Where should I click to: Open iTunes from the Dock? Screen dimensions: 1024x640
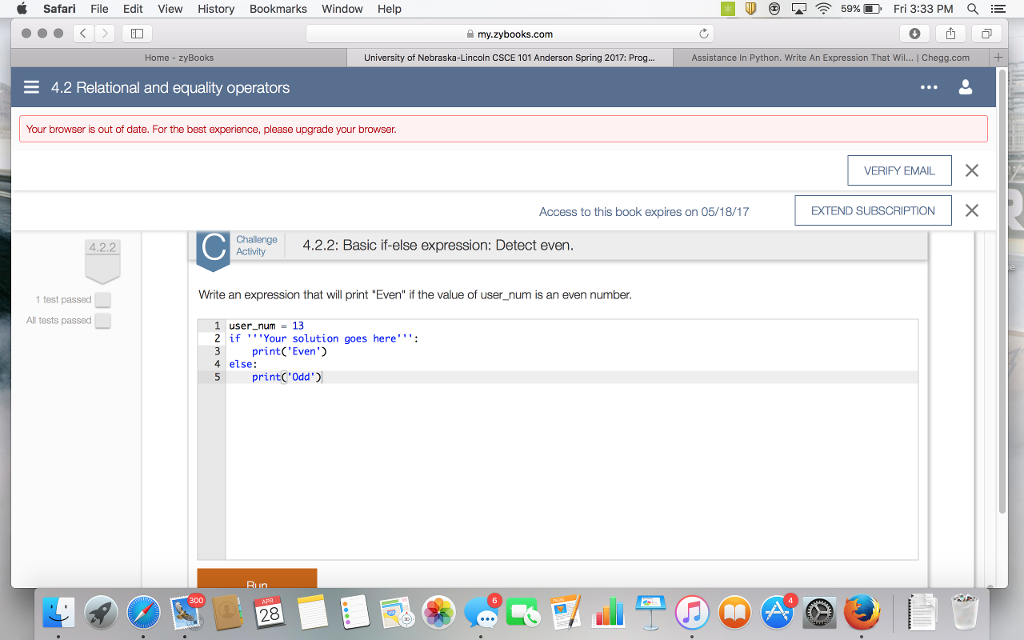tap(692, 613)
